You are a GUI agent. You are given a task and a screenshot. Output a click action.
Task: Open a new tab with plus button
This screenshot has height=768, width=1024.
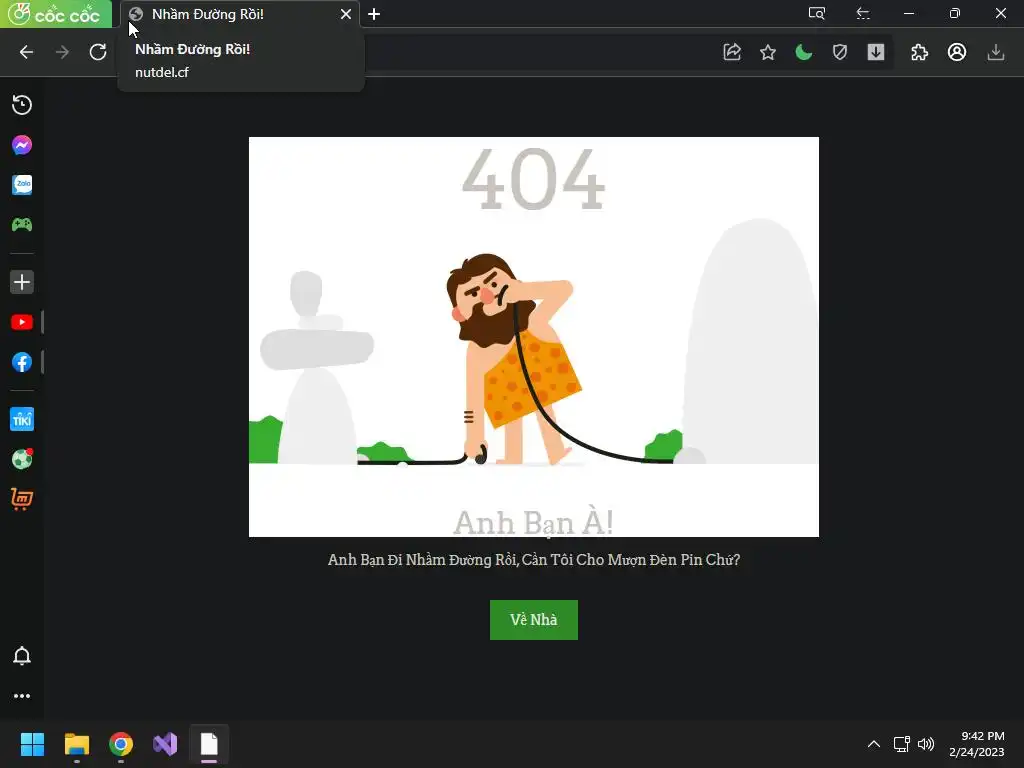coord(374,14)
